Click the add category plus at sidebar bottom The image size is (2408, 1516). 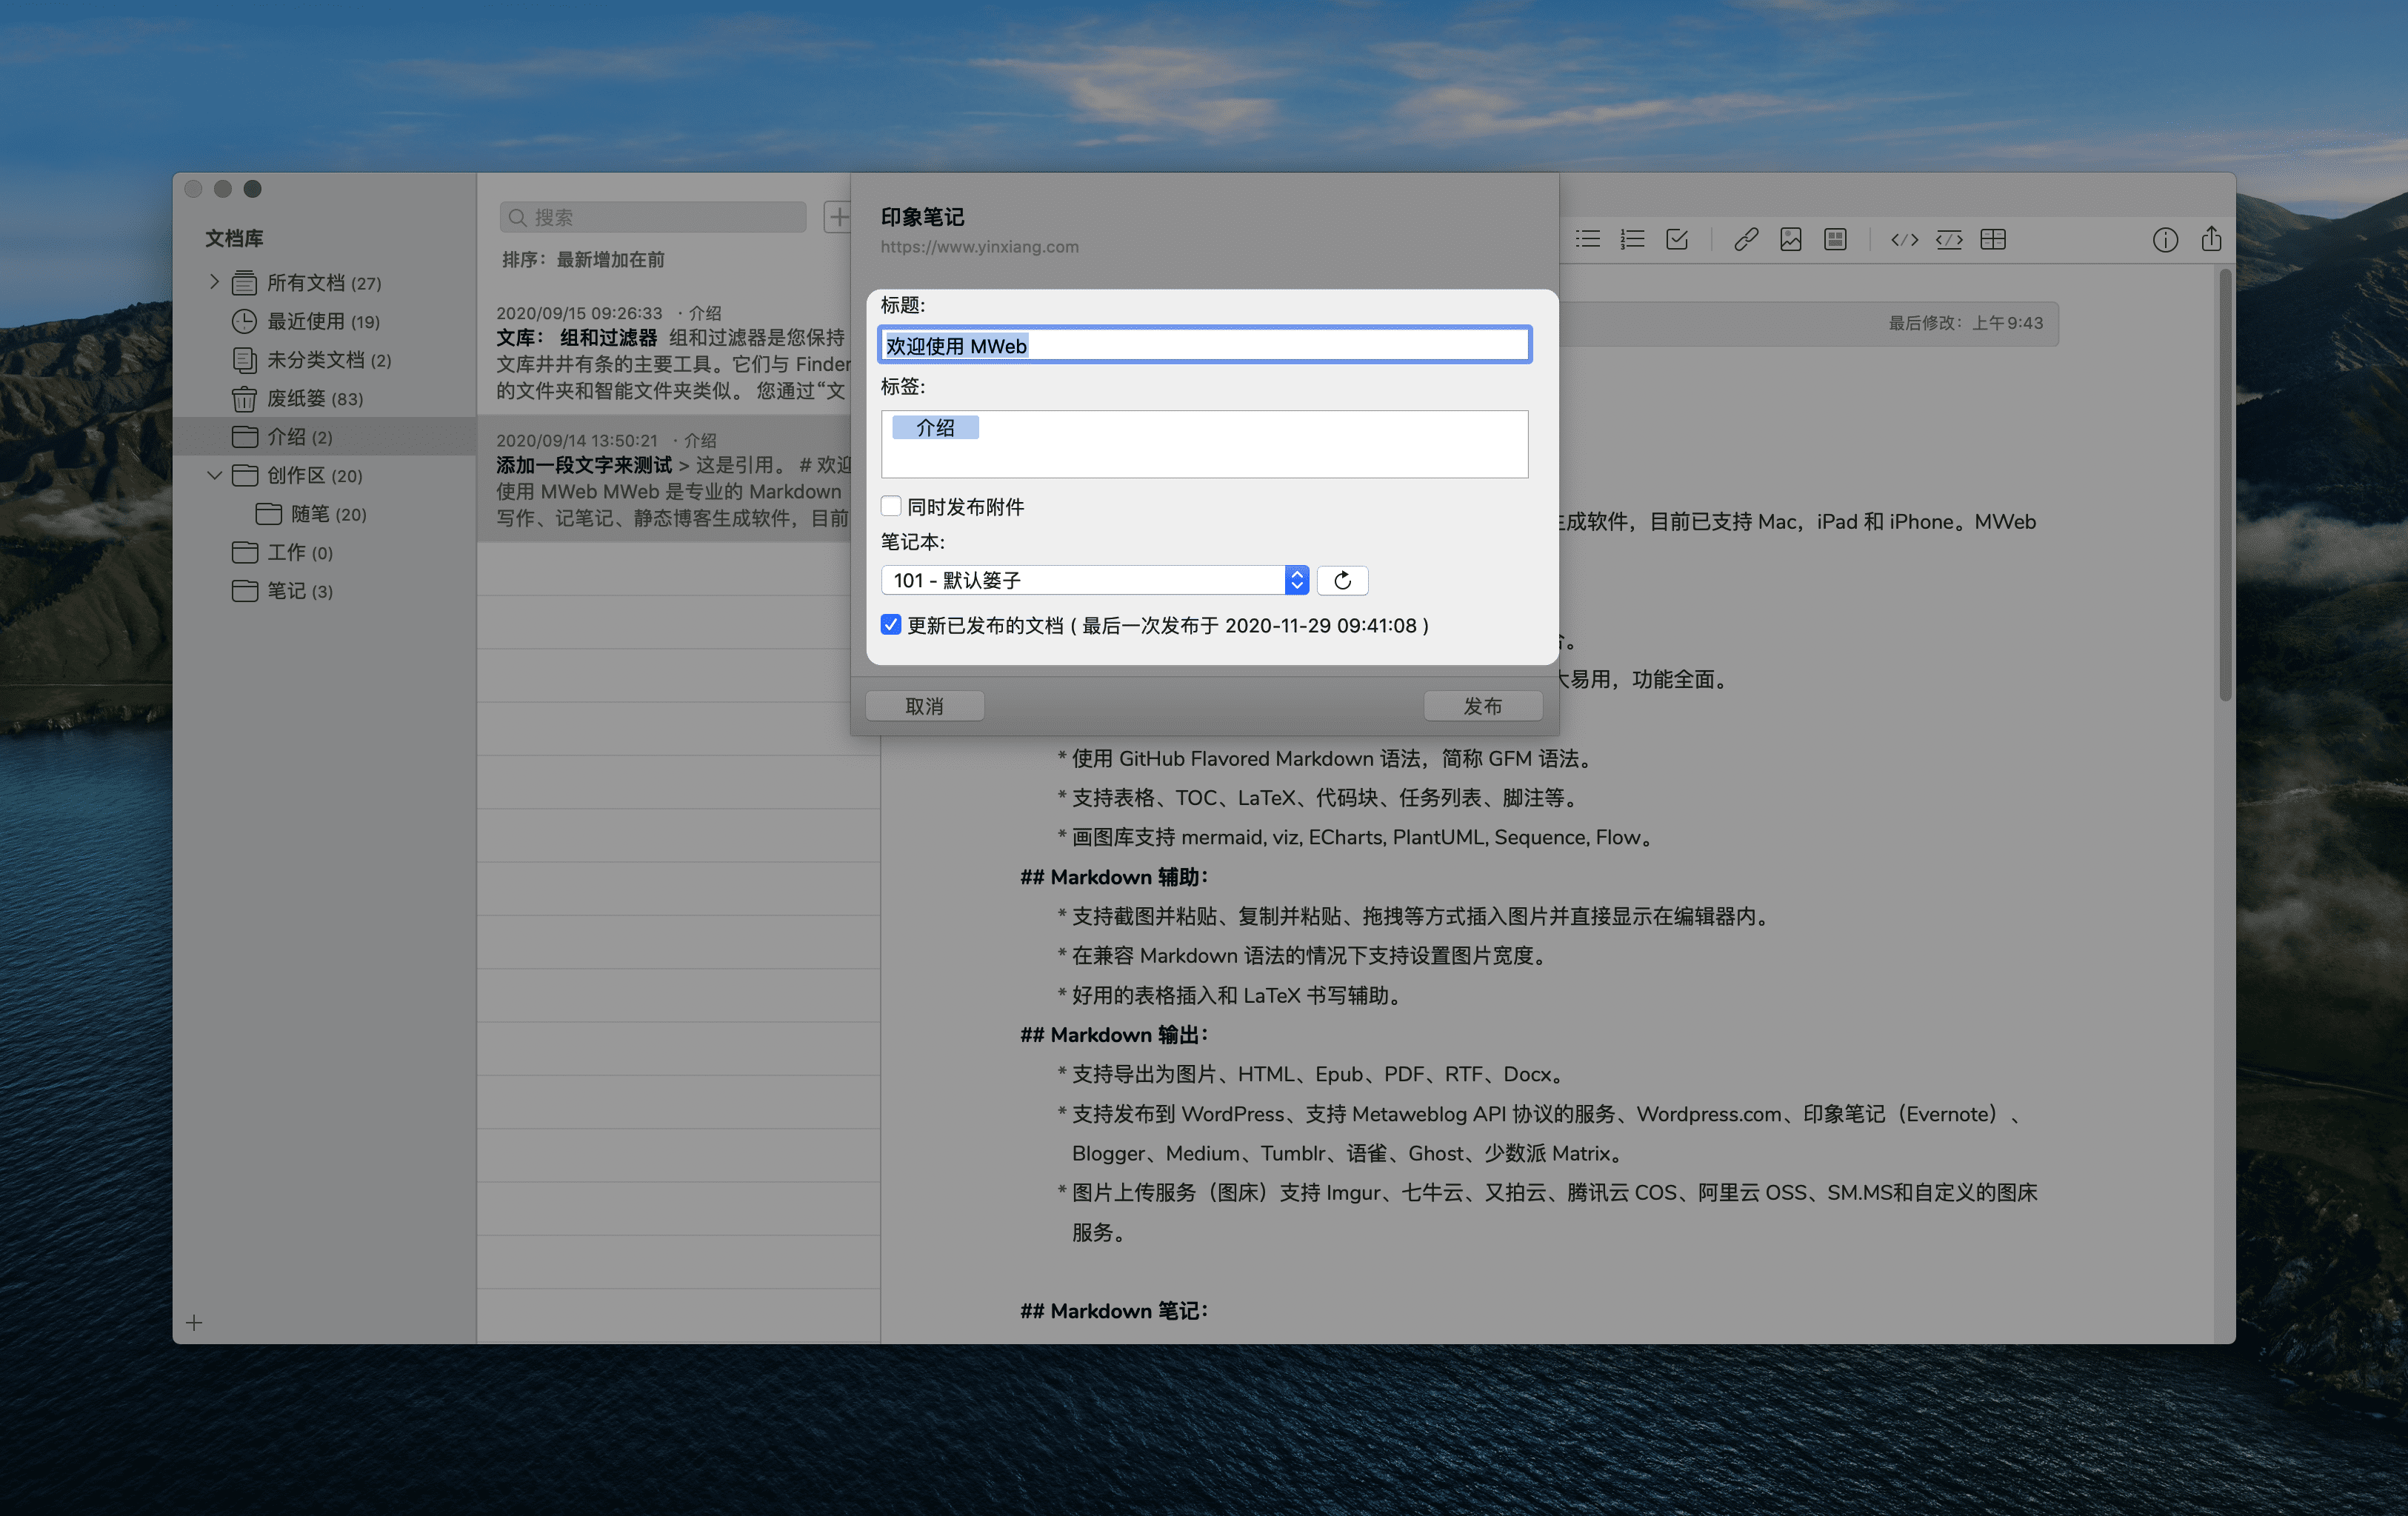point(194,1323)
